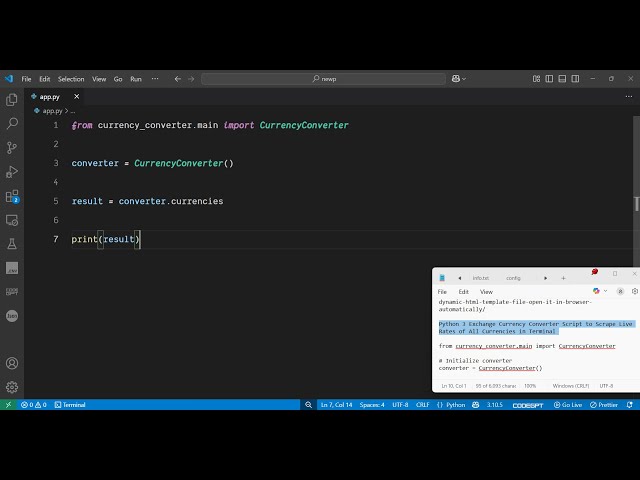Screen dimensions: 640x480
Task: Click Ln 7, Col 14 in status bar
Action: pyautogui.click(x=336, y=404)
